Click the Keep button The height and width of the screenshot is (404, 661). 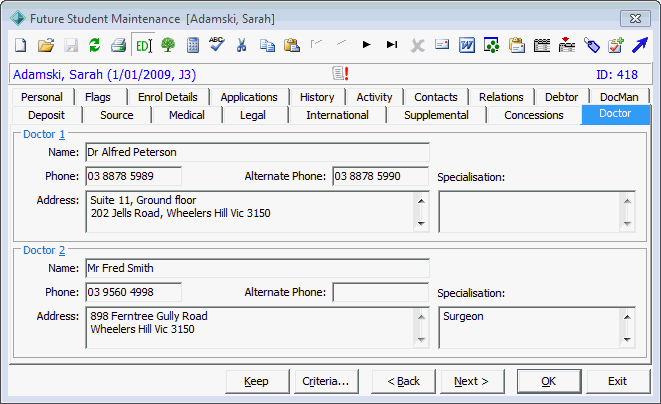256,381
